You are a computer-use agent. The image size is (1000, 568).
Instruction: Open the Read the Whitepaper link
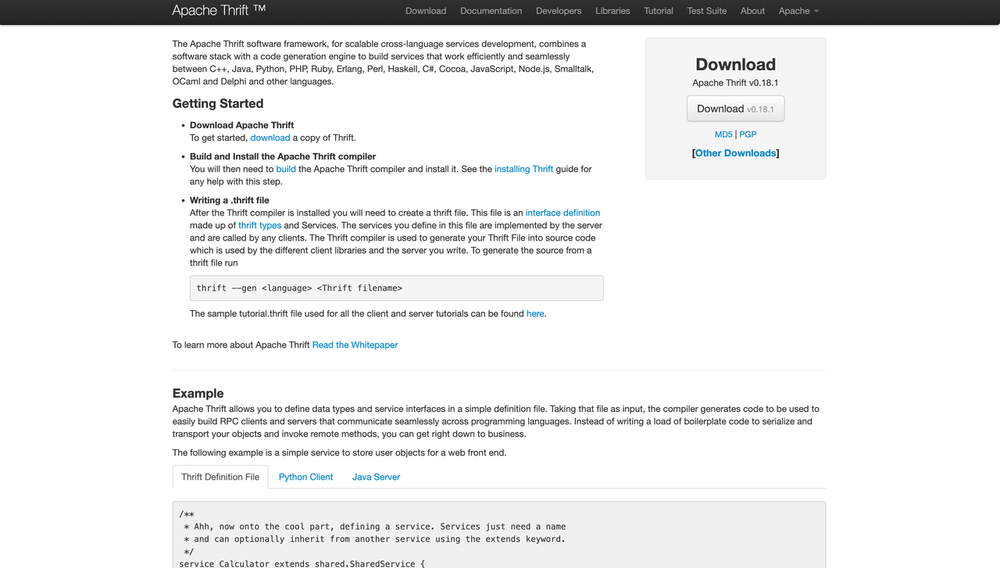point(355,345)
